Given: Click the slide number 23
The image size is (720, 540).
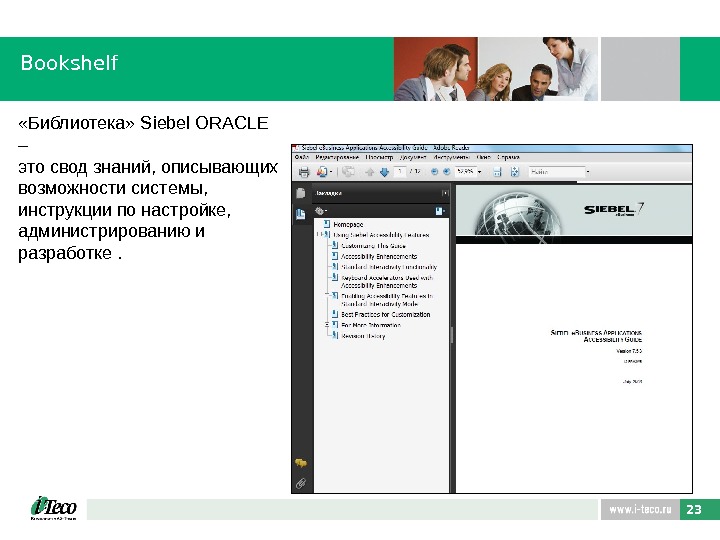Looking at the screenshot, I should [x=694, y=509].
